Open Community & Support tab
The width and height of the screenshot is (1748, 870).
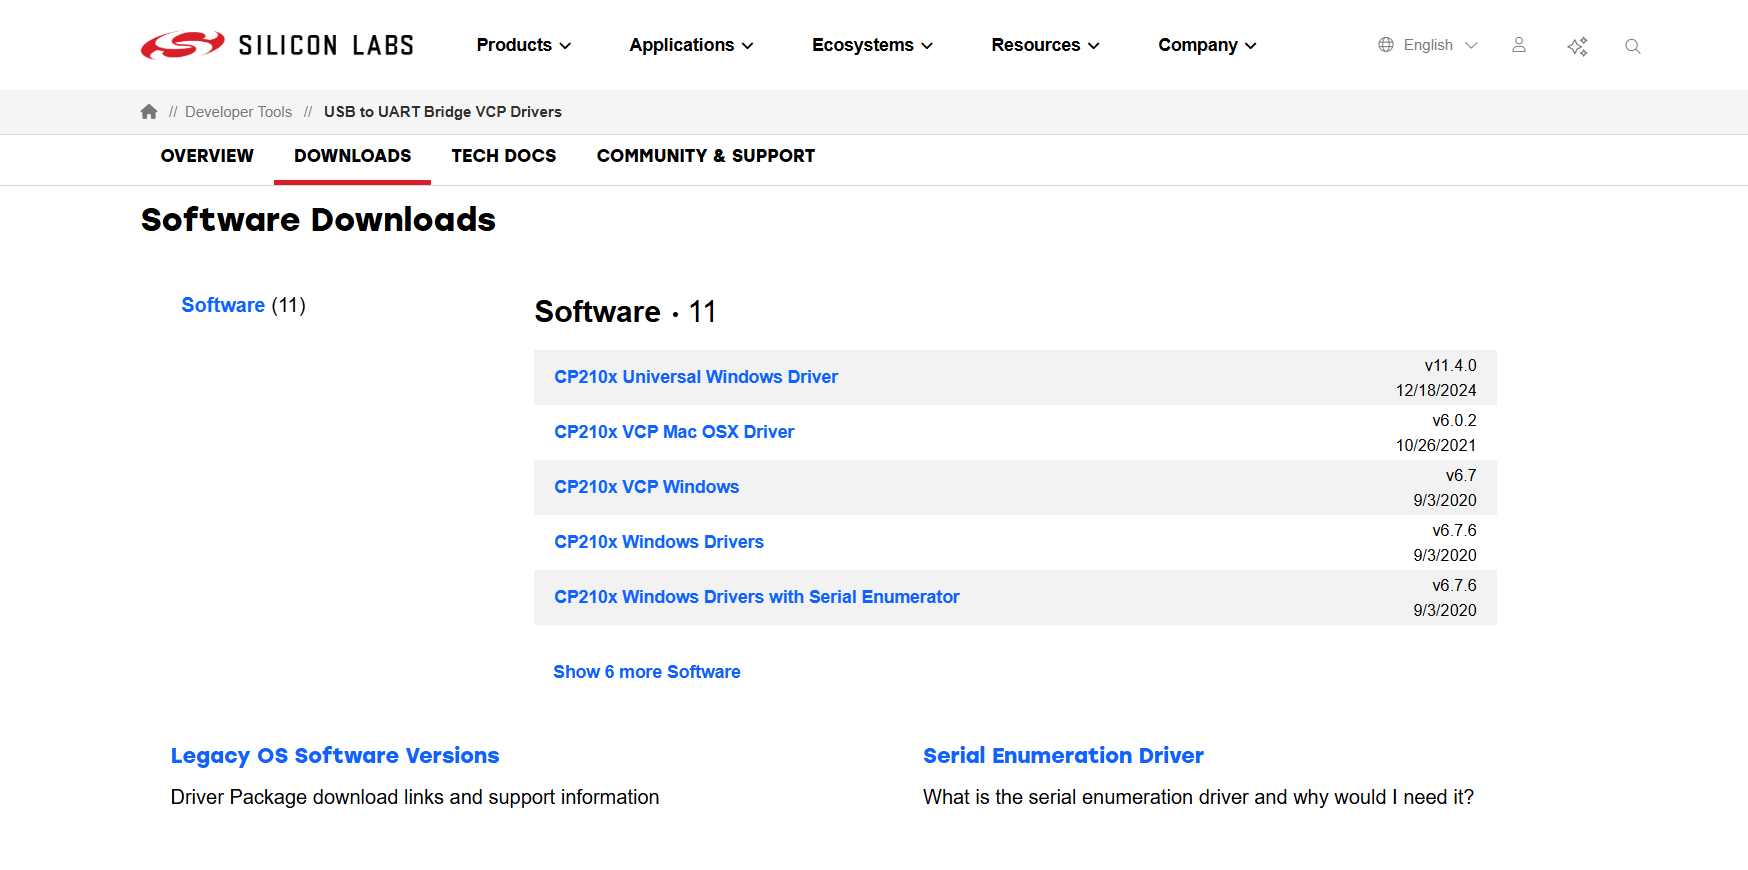[x=705, y=156]
